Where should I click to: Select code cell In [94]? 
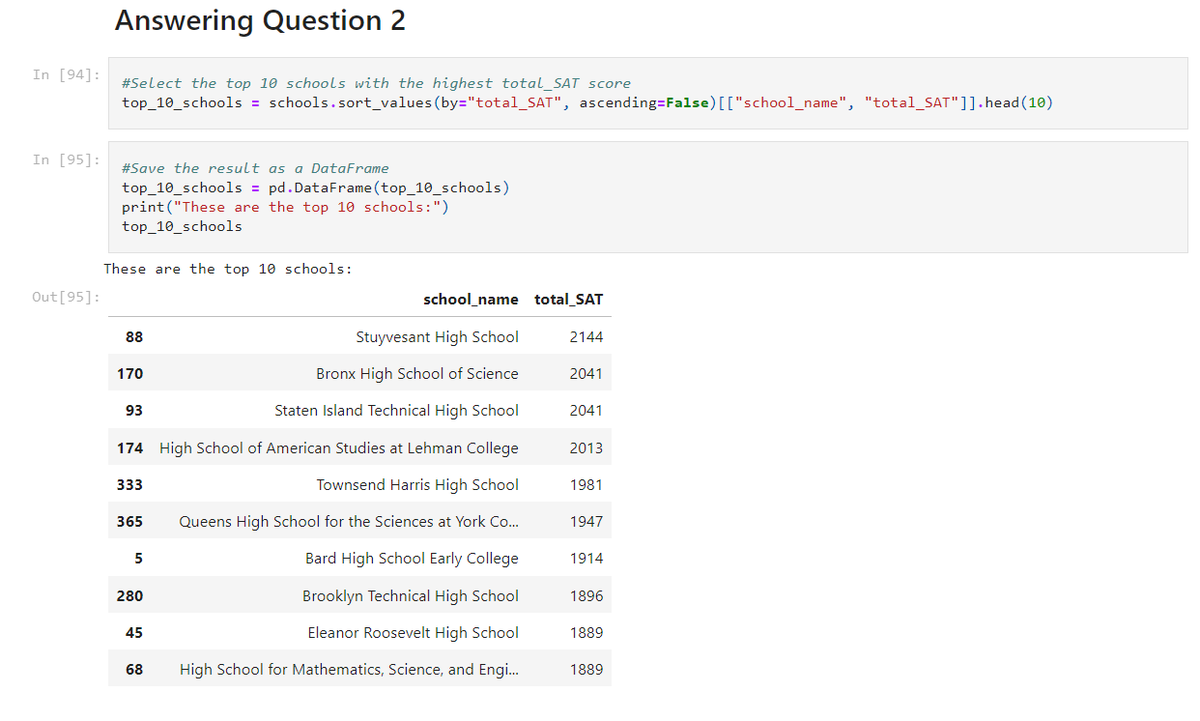[x=648, y=93]
